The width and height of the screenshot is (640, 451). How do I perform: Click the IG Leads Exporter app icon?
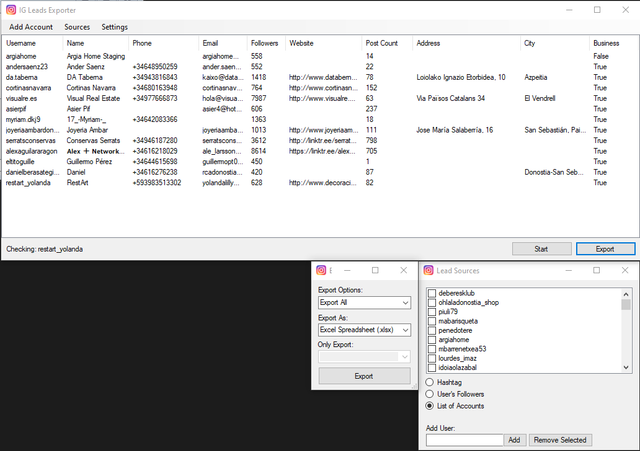10,9
